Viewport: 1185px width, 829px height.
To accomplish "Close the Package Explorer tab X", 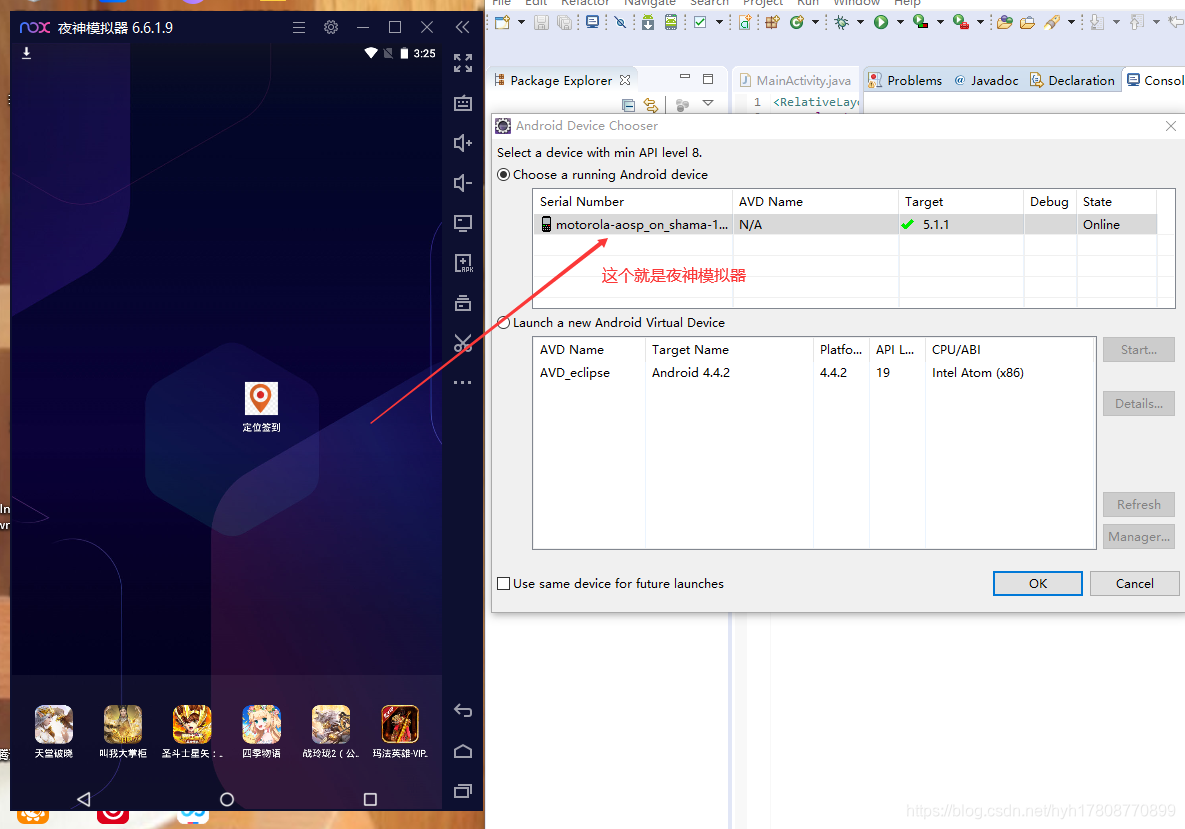I will 625,80.
